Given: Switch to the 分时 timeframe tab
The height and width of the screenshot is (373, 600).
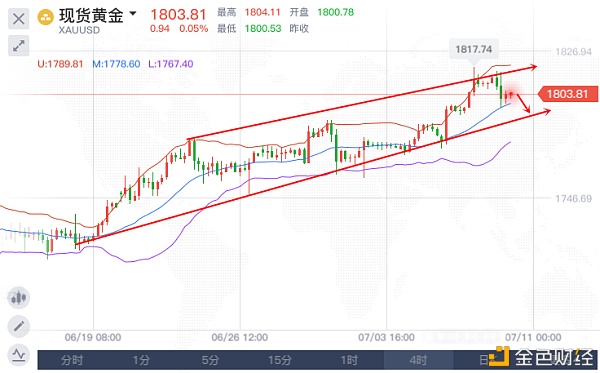Looking at the screenshot, I should [72, 360].
